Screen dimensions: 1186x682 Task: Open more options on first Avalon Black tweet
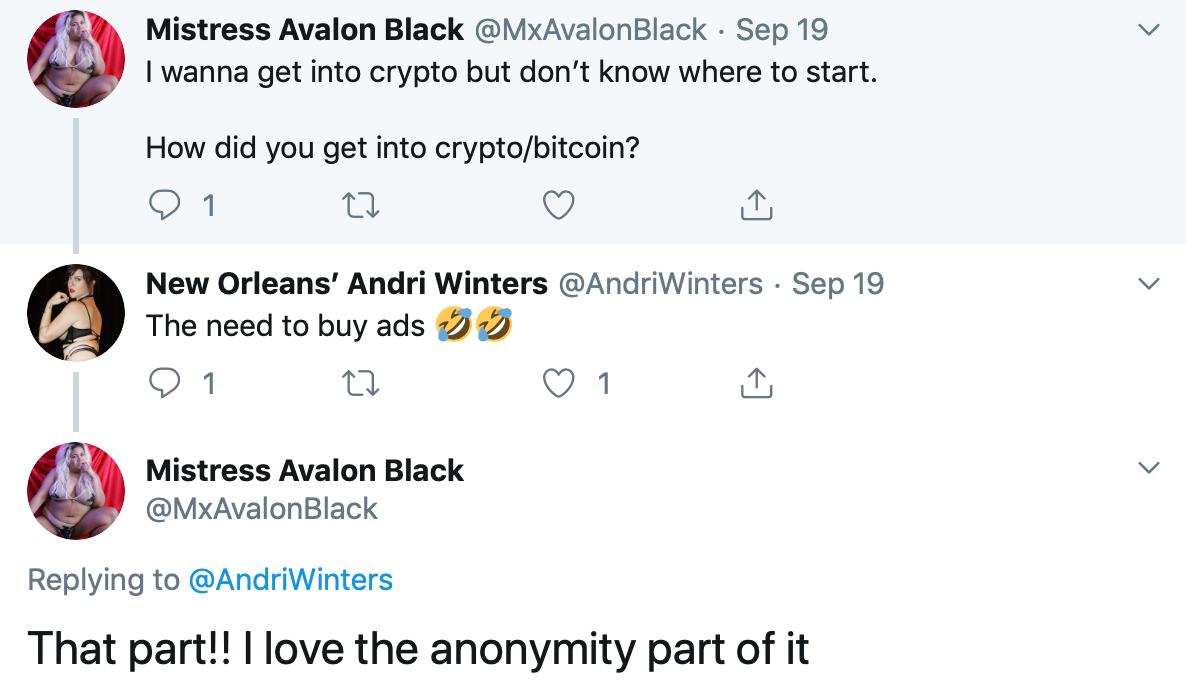click(x=1149, y=31)
